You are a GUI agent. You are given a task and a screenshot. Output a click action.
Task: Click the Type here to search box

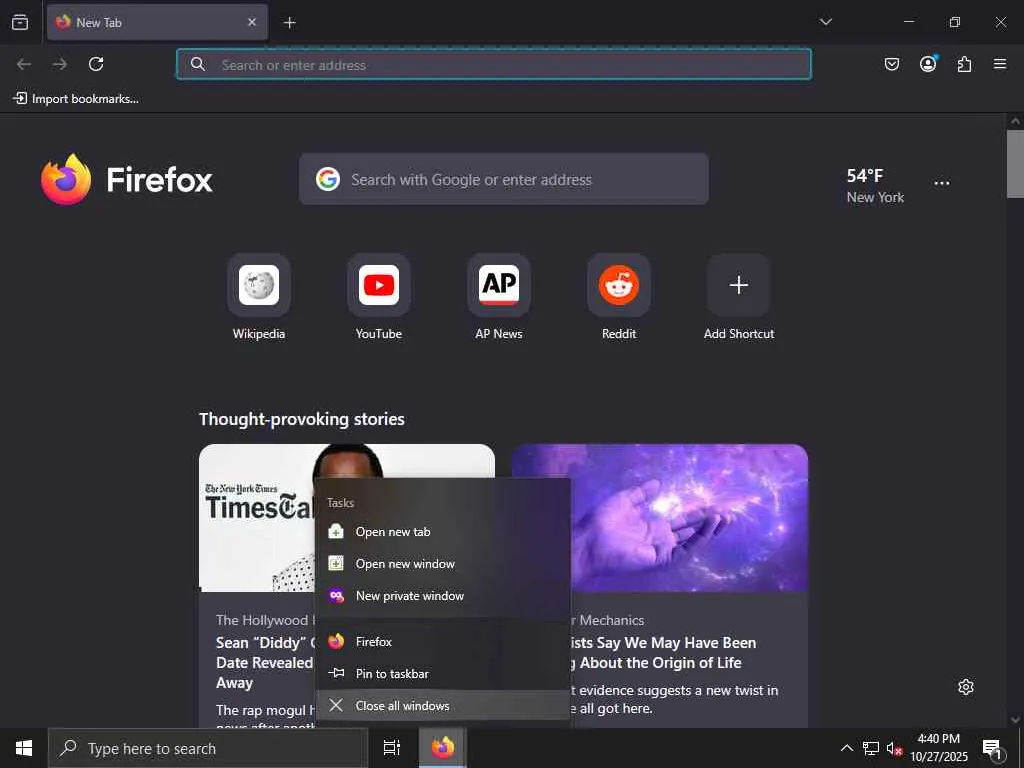(208, 748)
